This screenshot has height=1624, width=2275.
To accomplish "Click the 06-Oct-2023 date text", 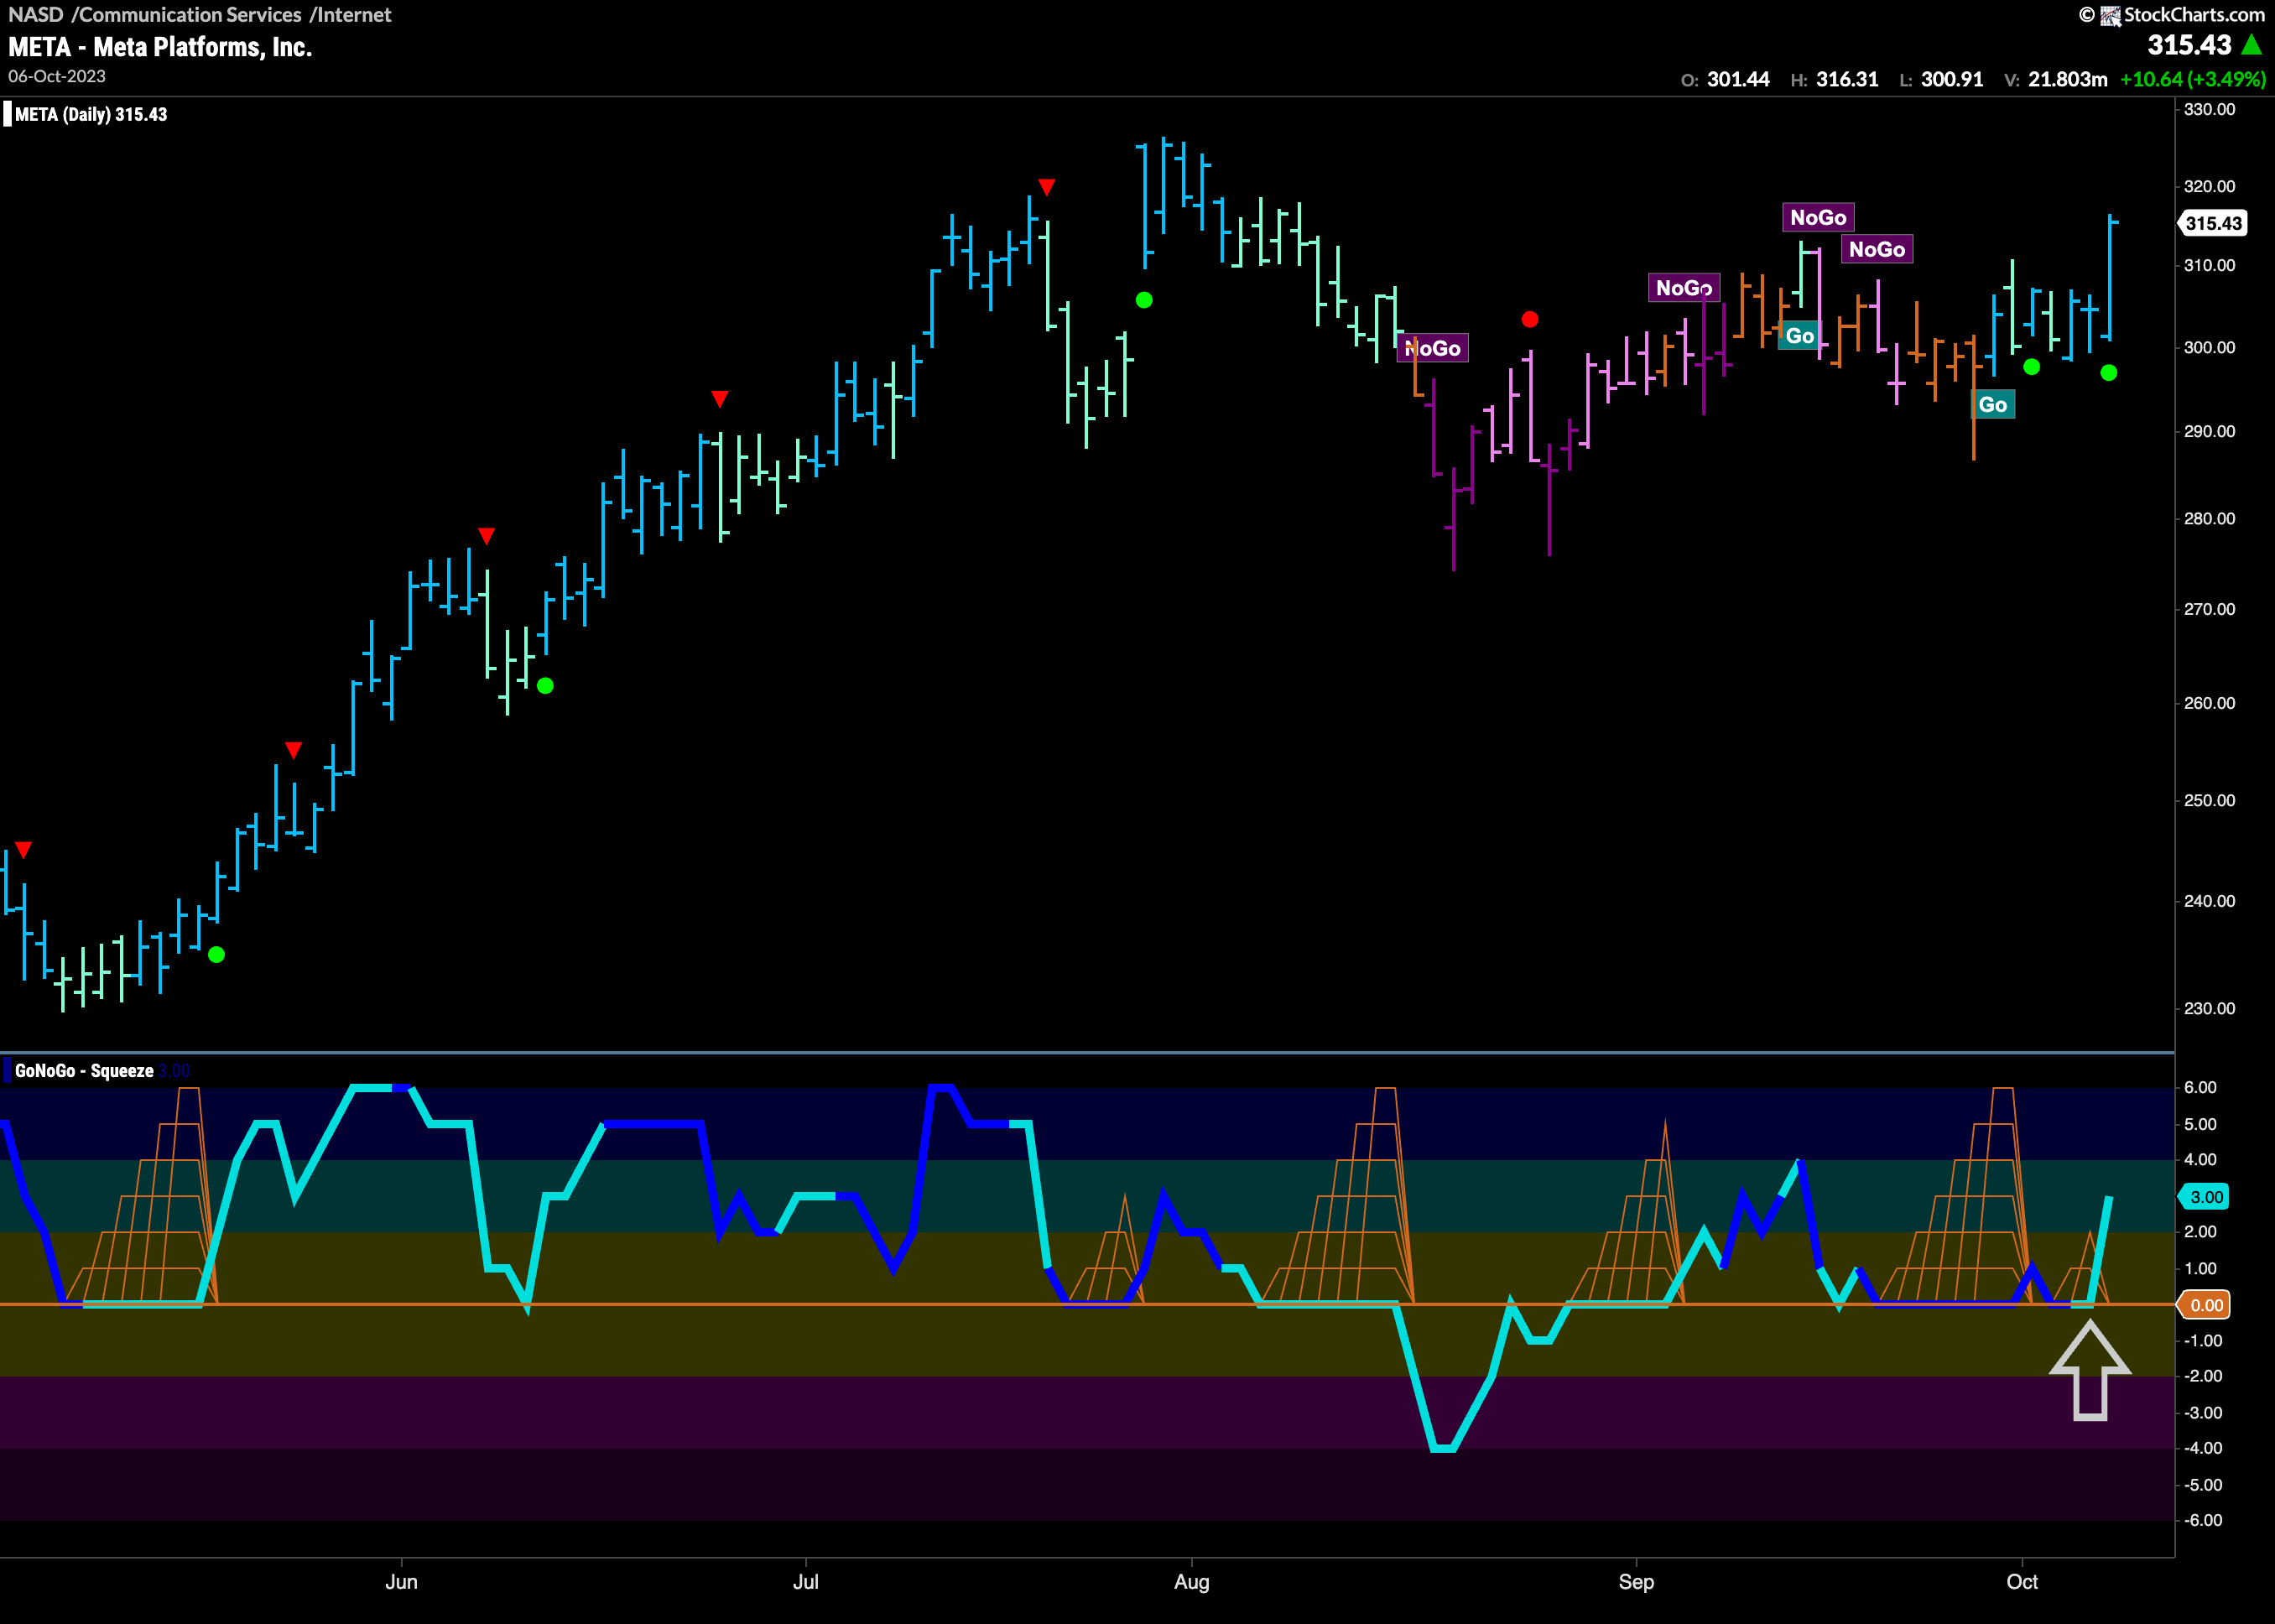I will [57, 76].
